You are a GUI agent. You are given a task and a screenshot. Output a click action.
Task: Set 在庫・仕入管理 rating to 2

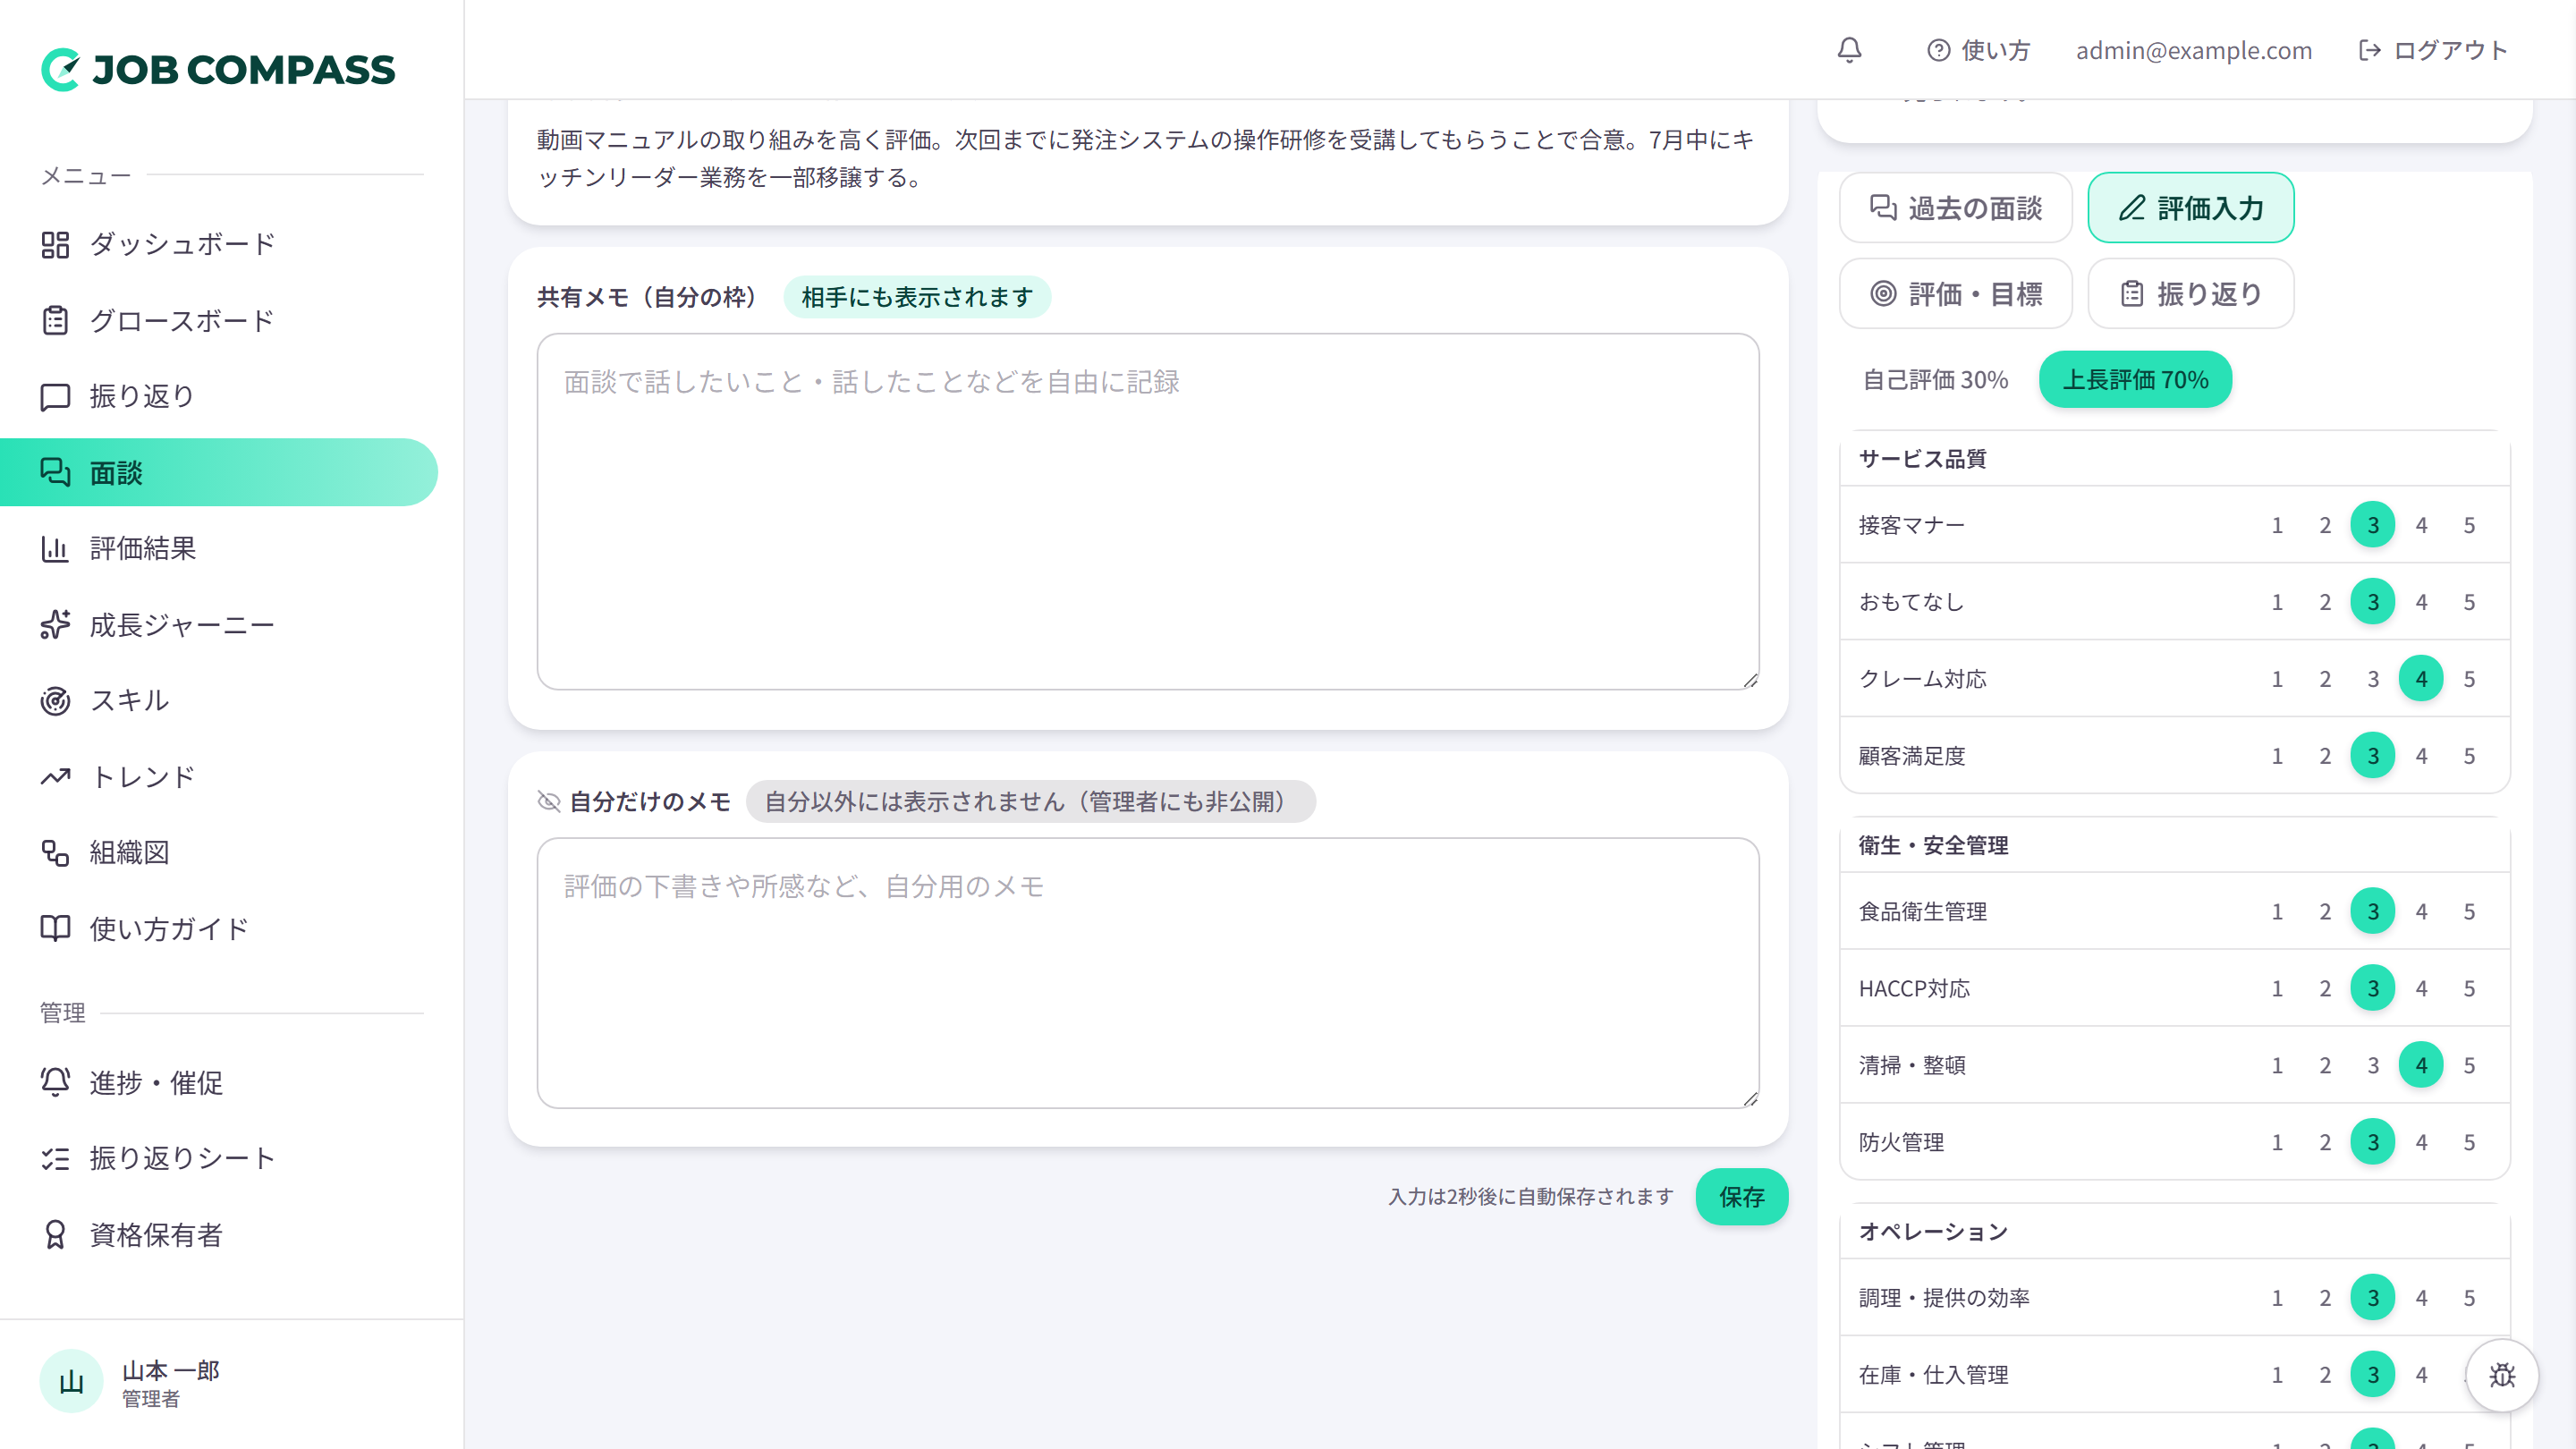point(2325,1375)
